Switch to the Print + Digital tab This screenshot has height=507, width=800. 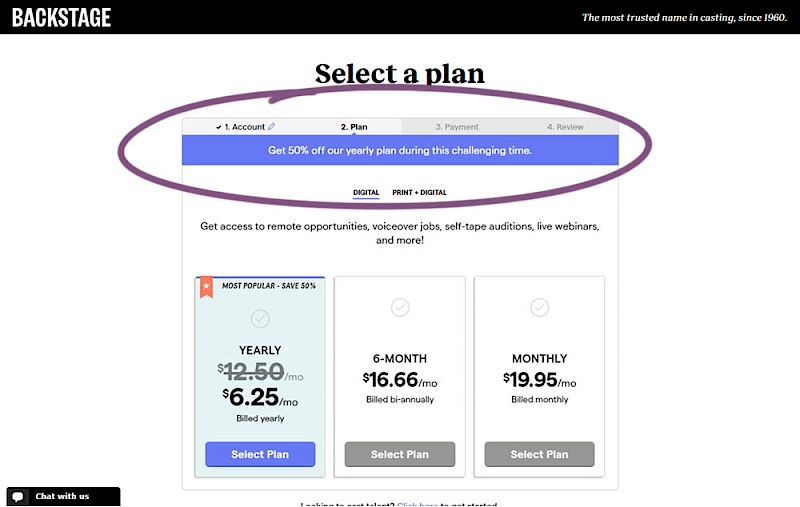[419, 192]
